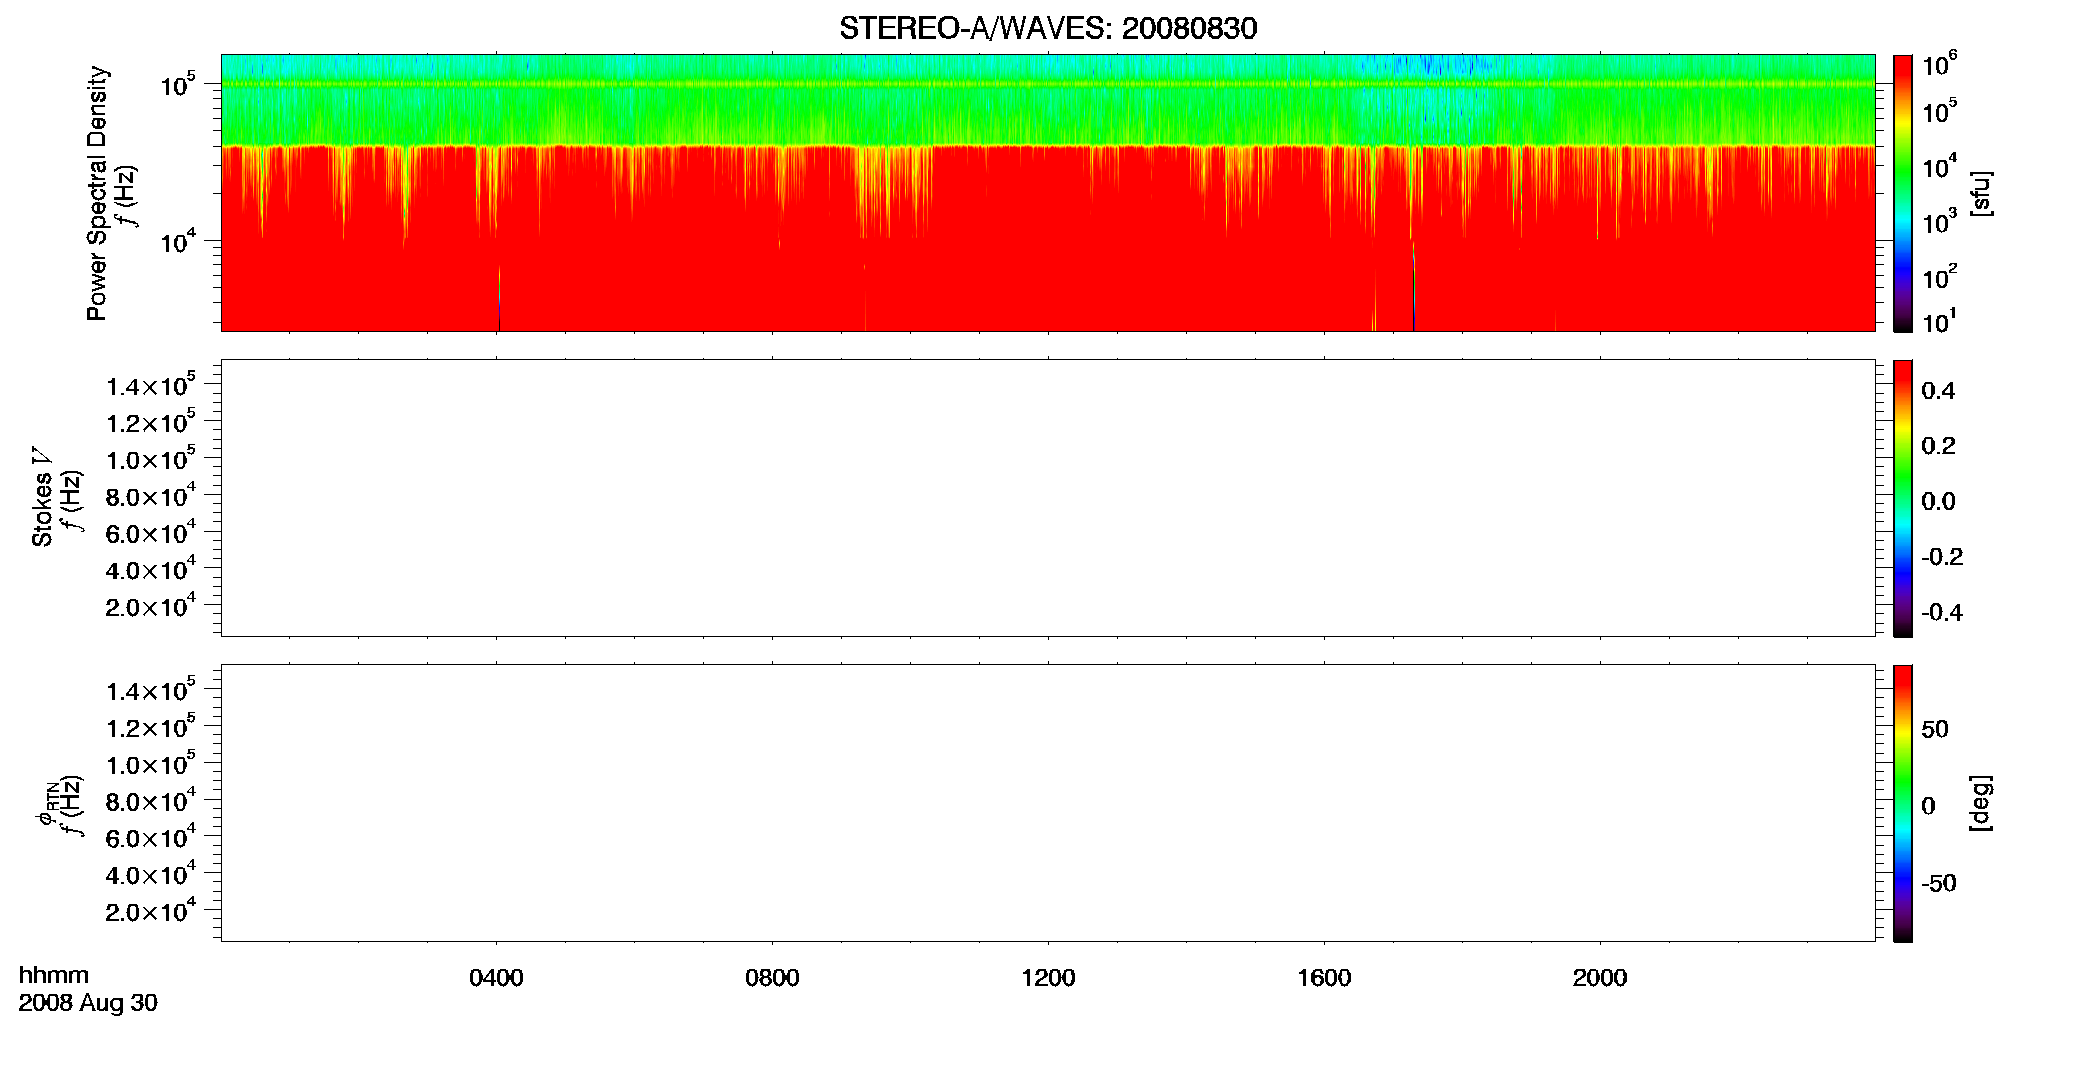Click the Stokes V axis label

click(x=42, y=497)
